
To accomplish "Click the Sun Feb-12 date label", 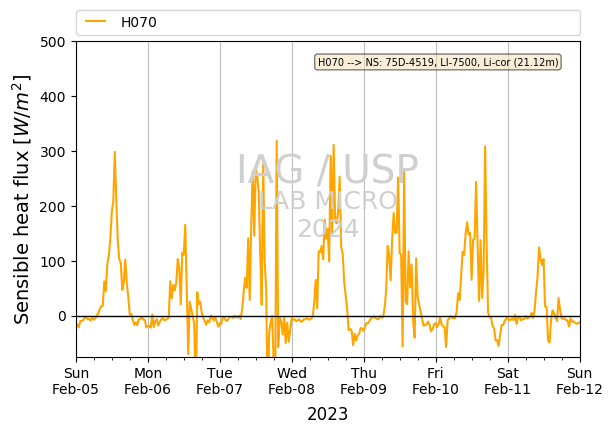I will click(579, 381).
